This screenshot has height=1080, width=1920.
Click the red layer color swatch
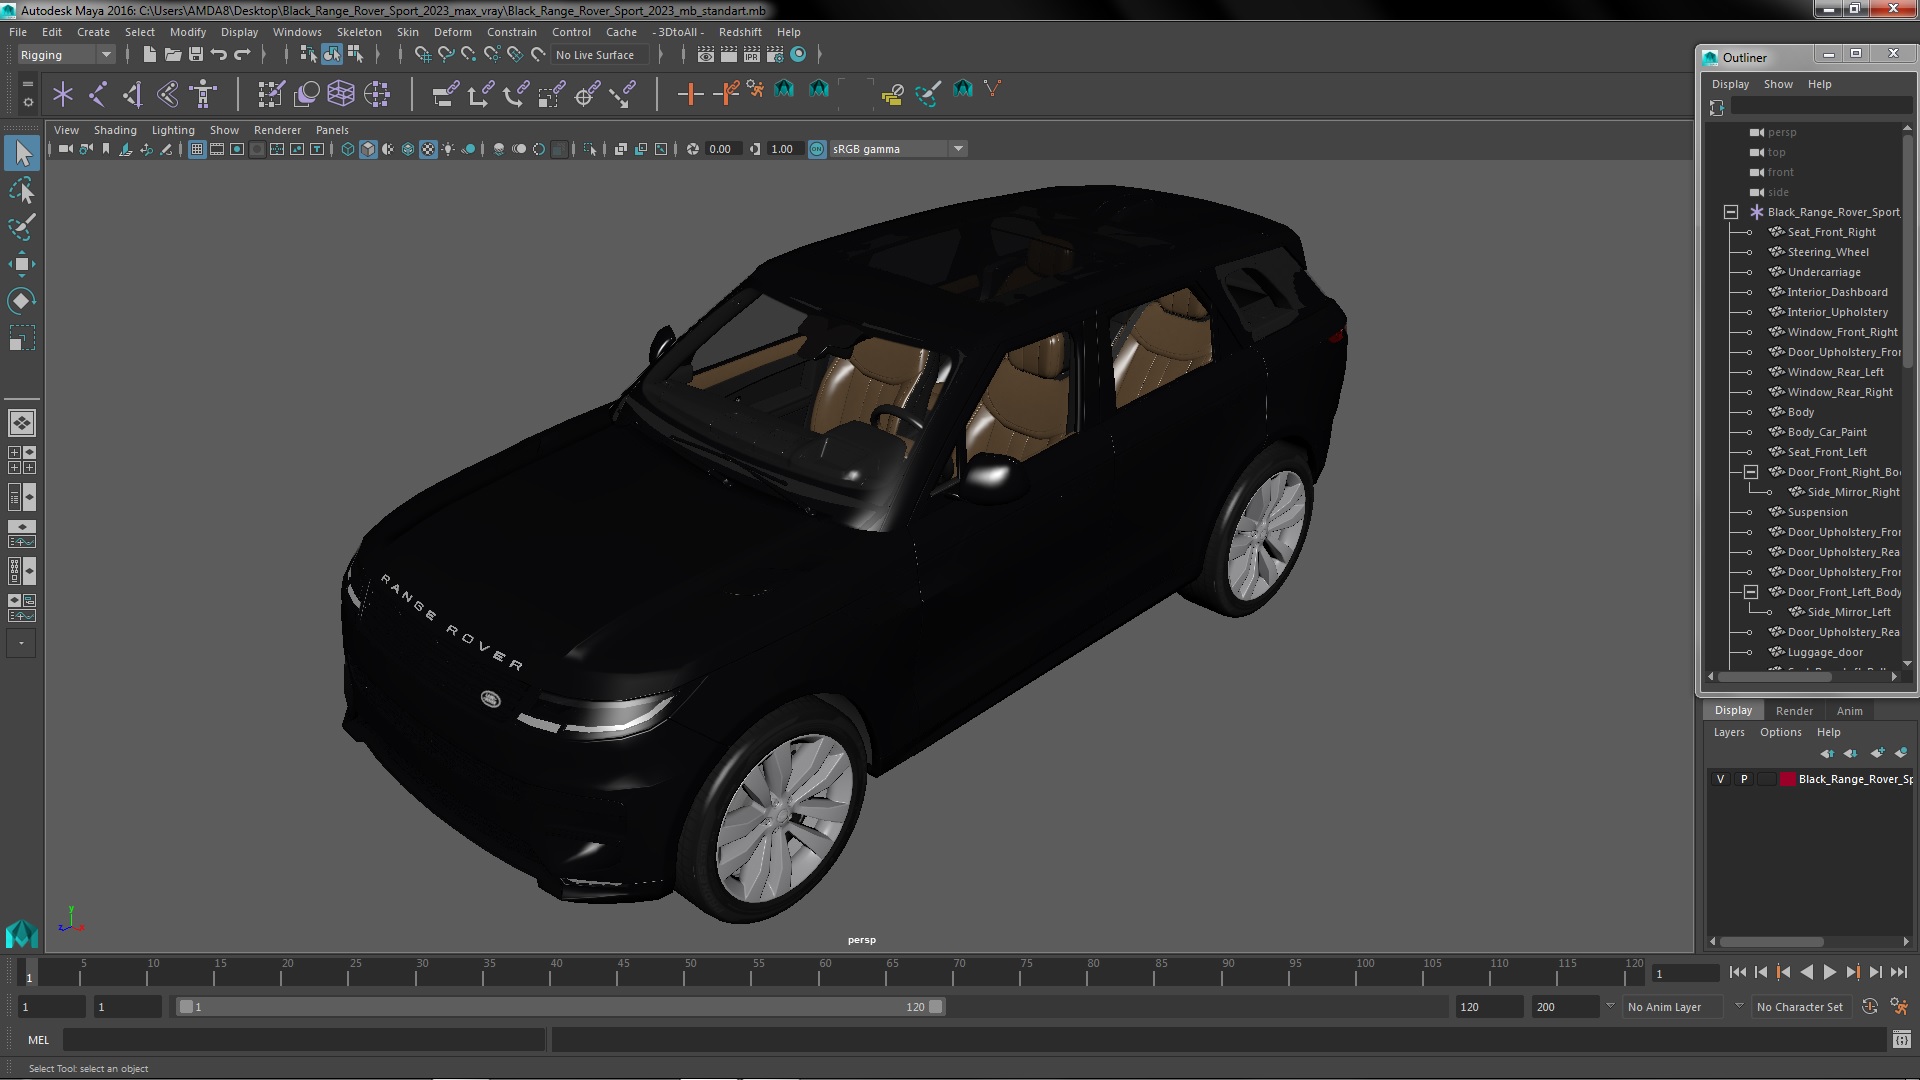click(x=1787, y=779)
